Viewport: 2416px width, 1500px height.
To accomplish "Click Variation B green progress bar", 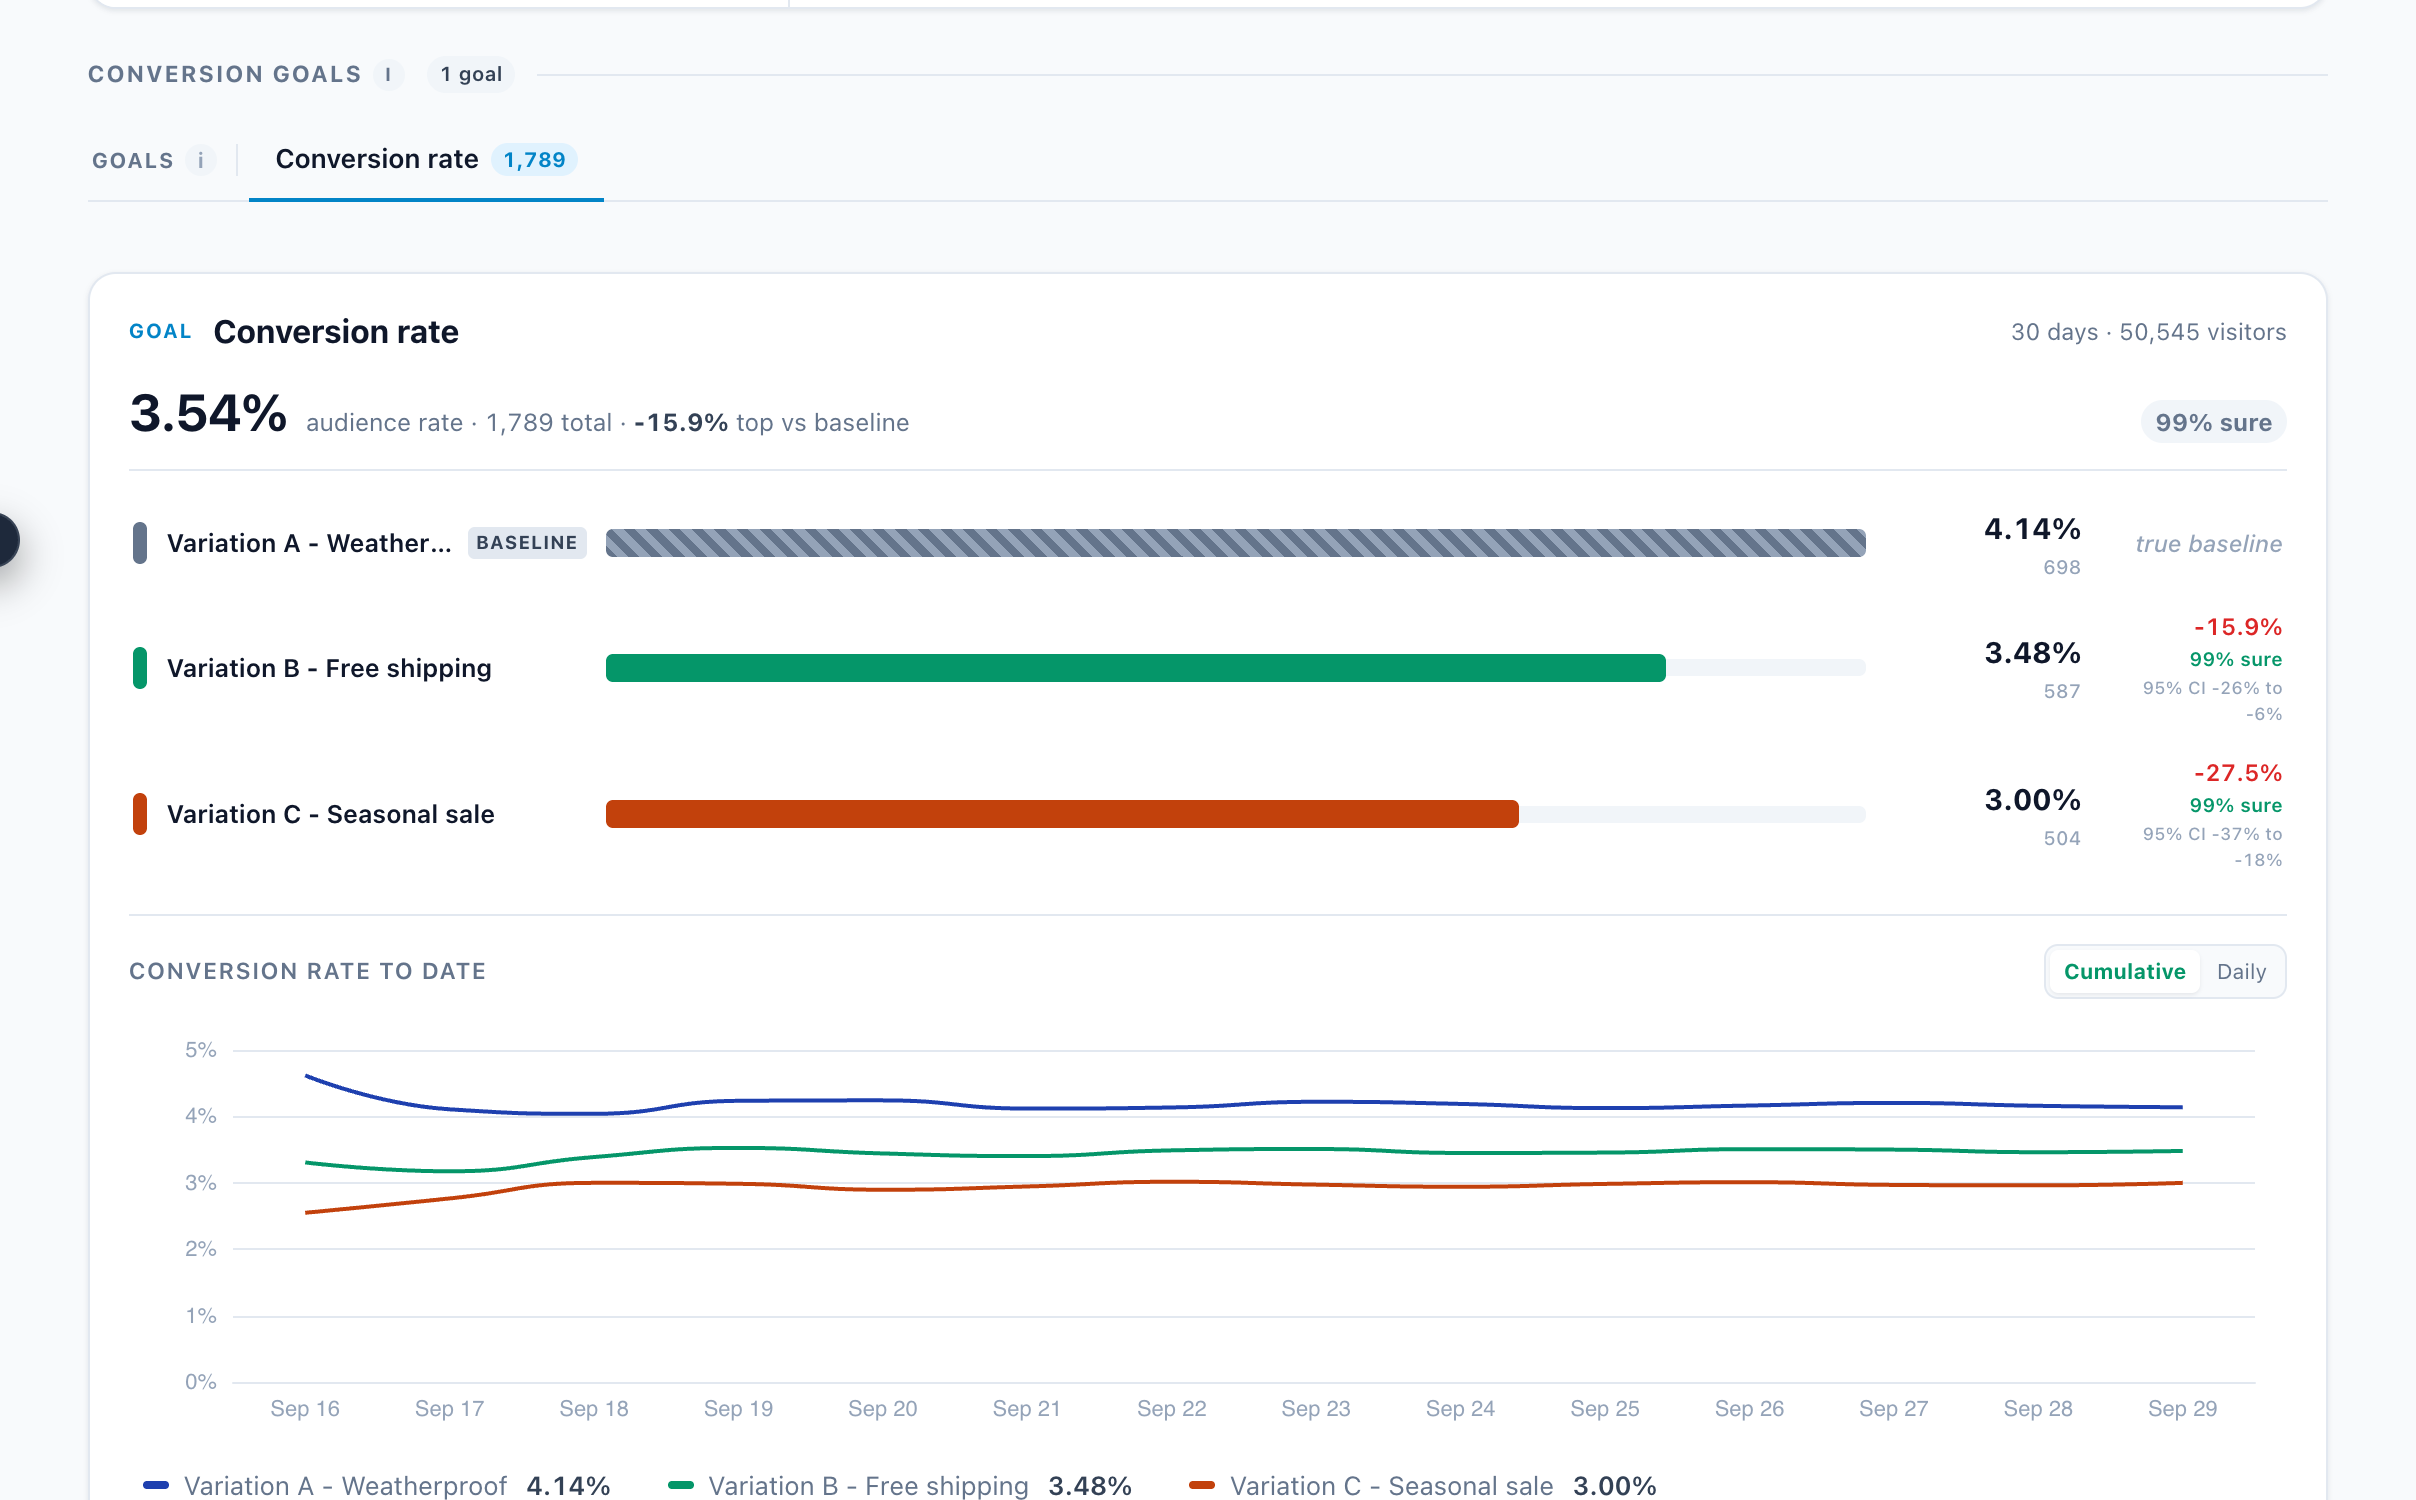I will [1136, 668].
